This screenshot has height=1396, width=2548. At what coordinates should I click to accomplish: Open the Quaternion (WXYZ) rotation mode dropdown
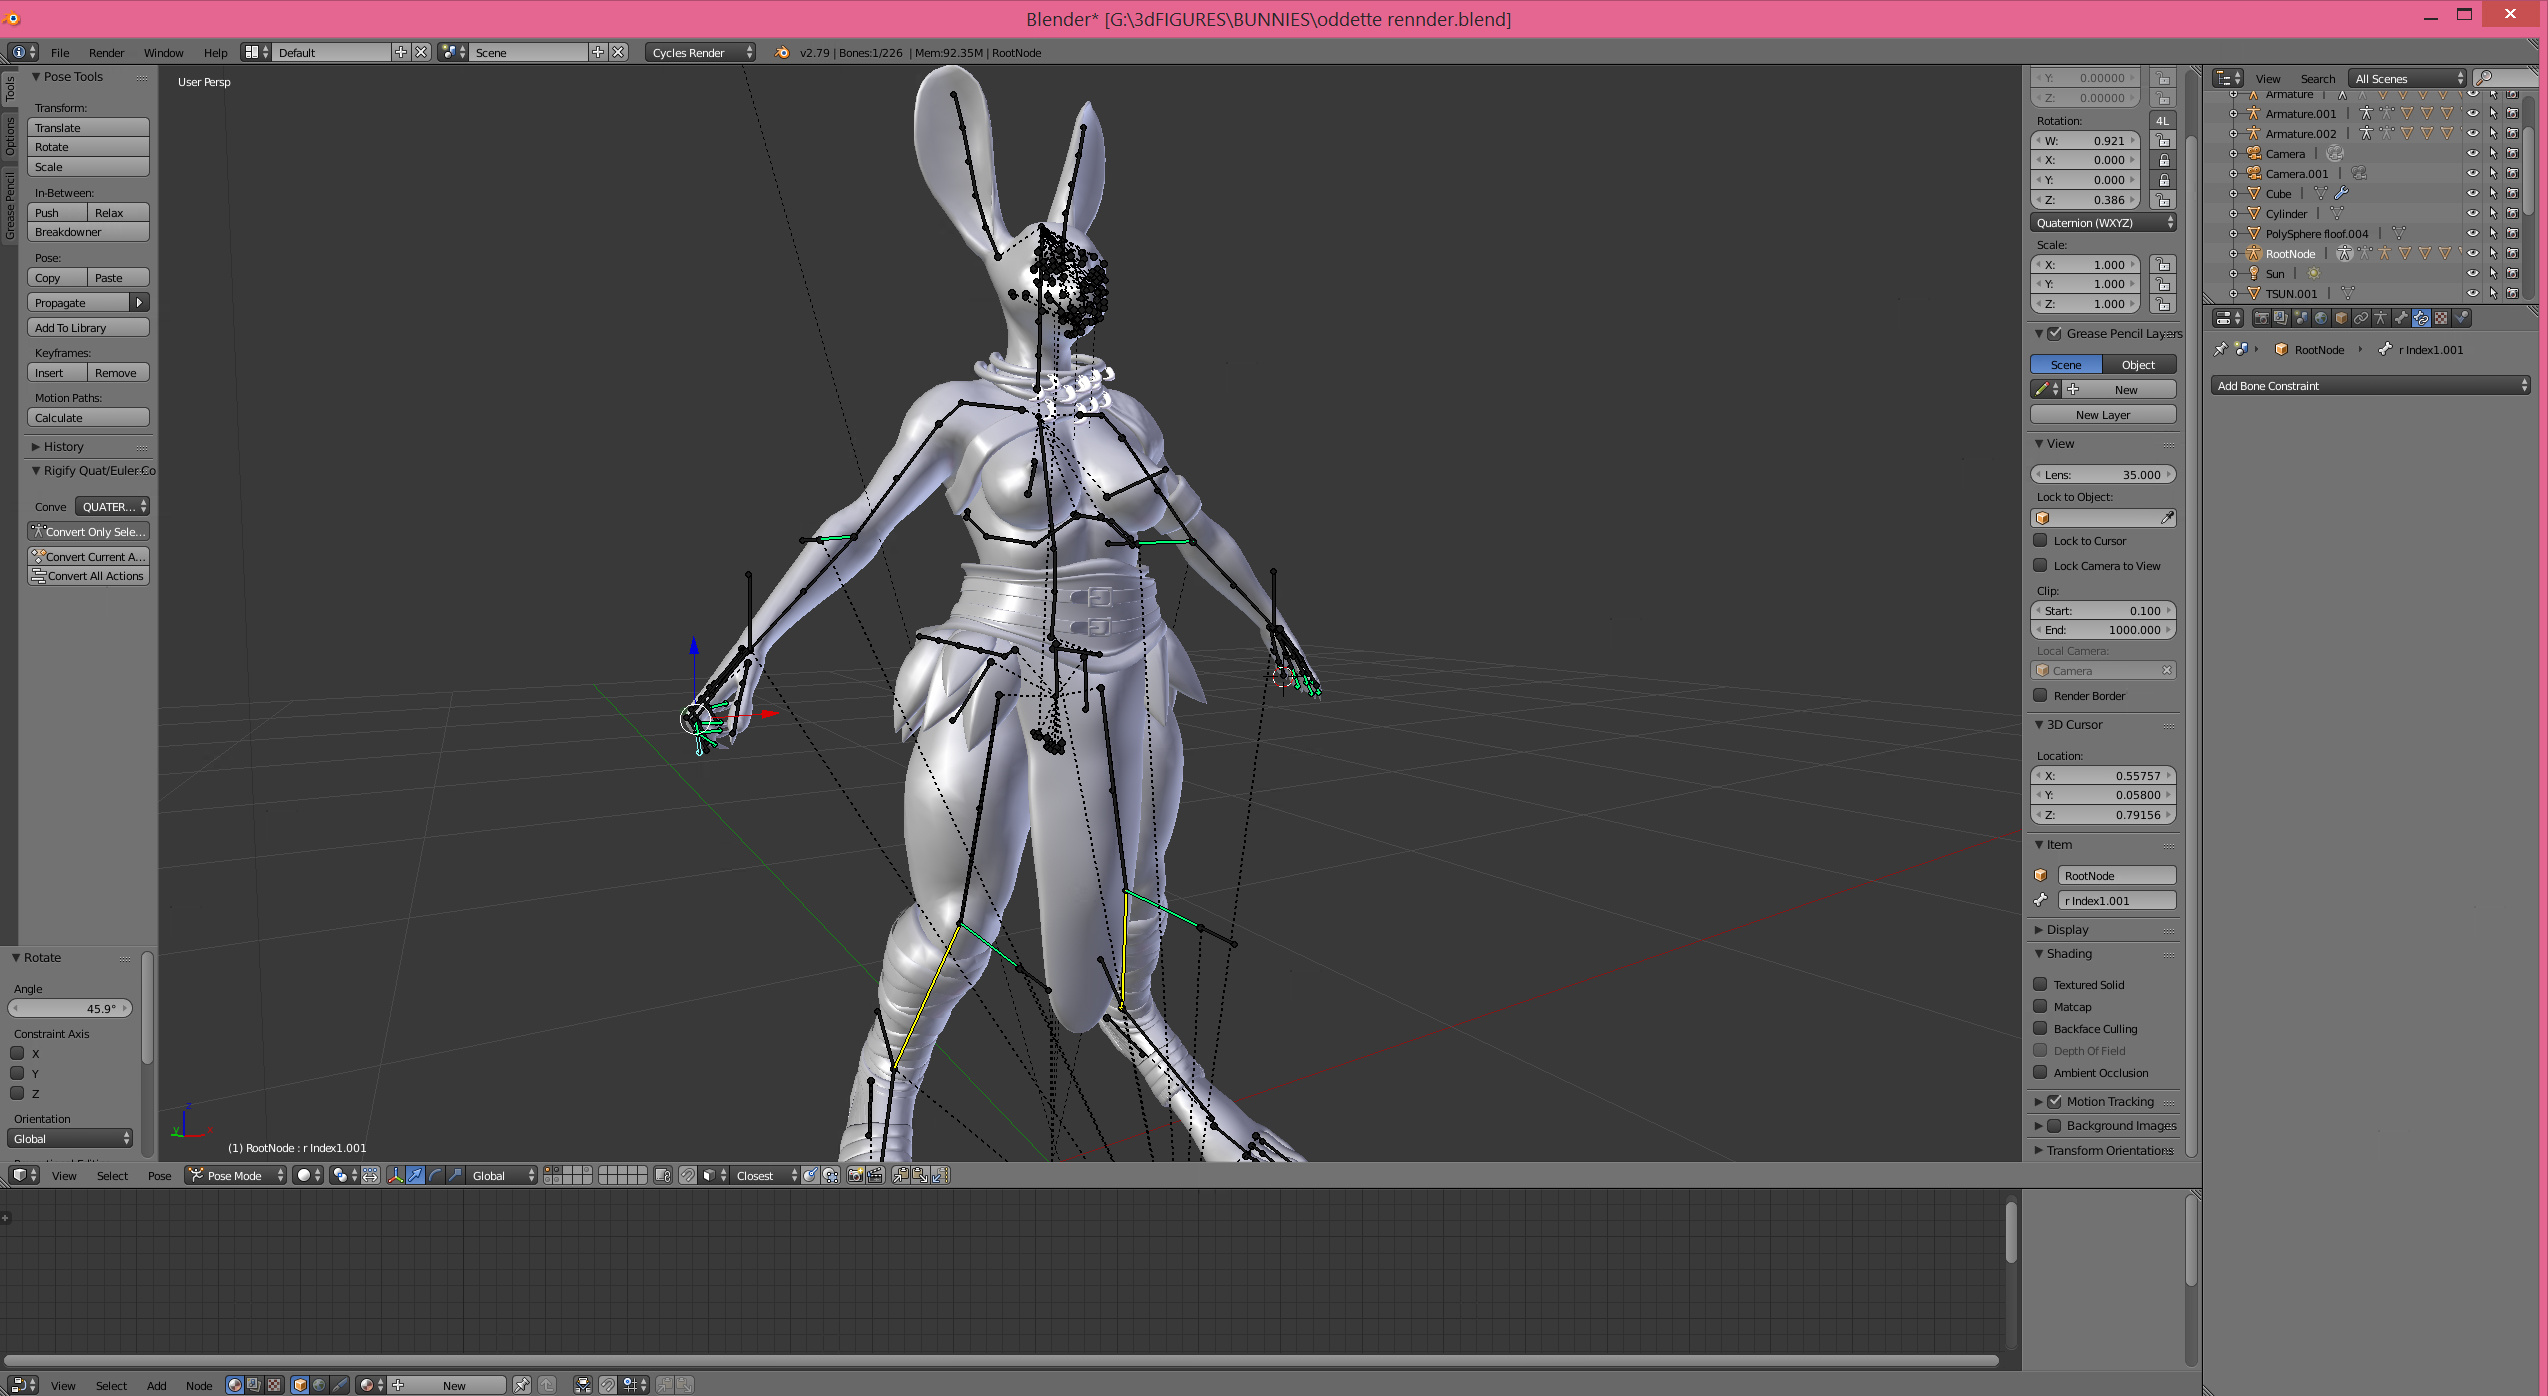2102,223
